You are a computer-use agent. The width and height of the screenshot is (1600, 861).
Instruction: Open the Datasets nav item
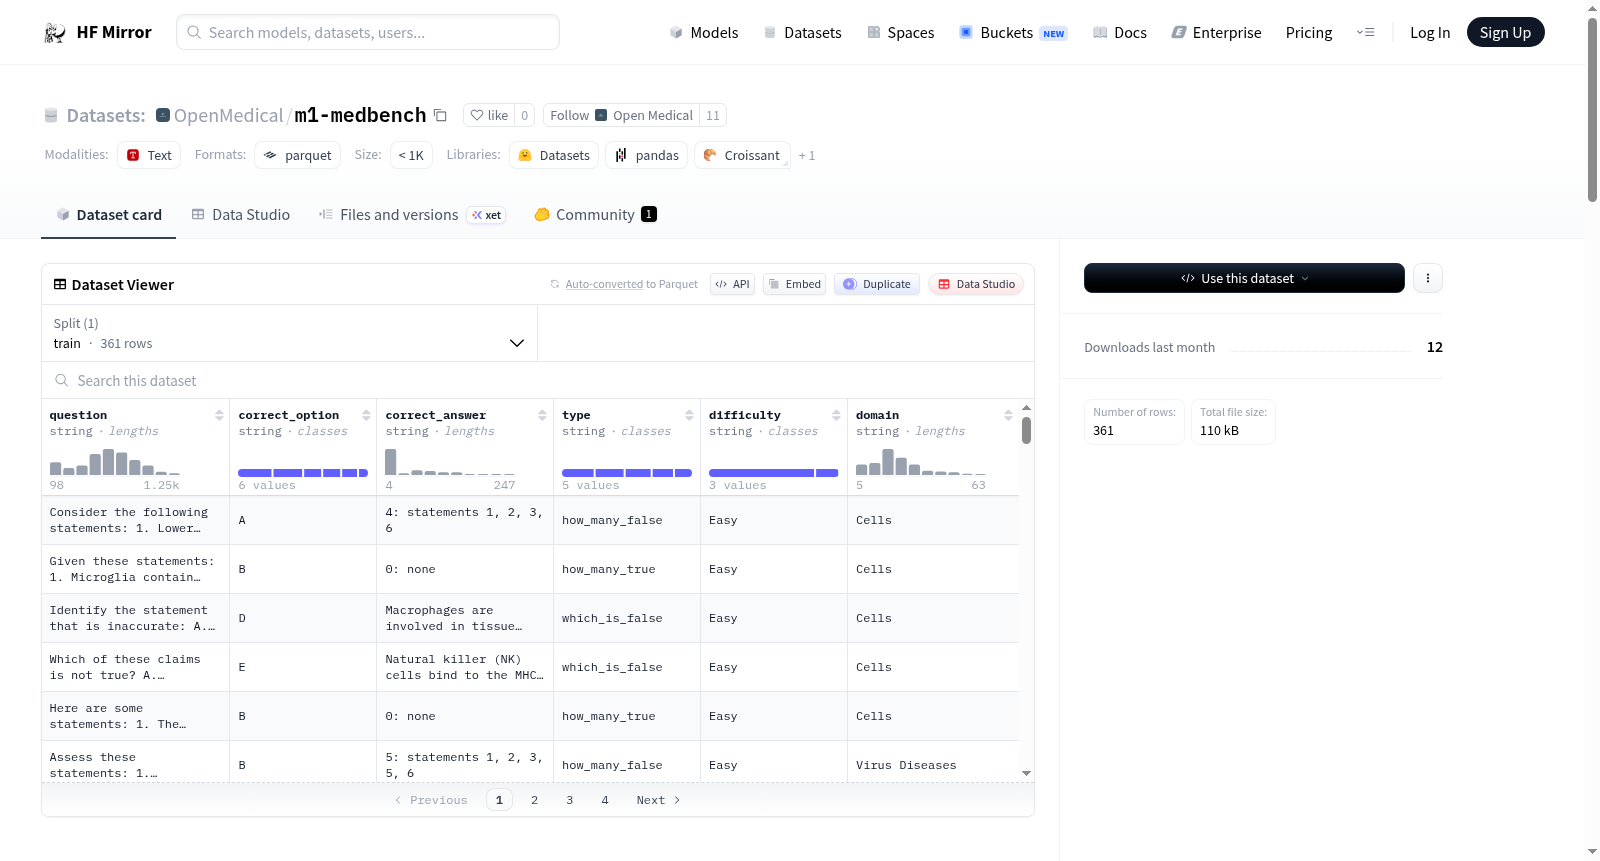pyautogui.click(x=803, y=32)
